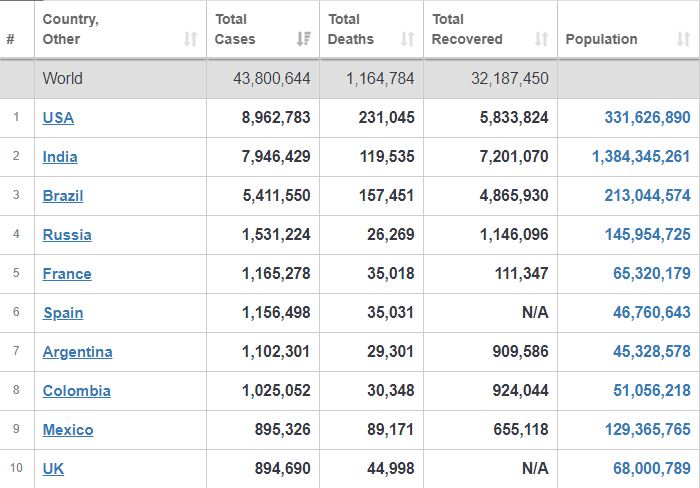This screenshot has width=700, height=488.
Task: Sort table by Population arrows
Action: 683,39
